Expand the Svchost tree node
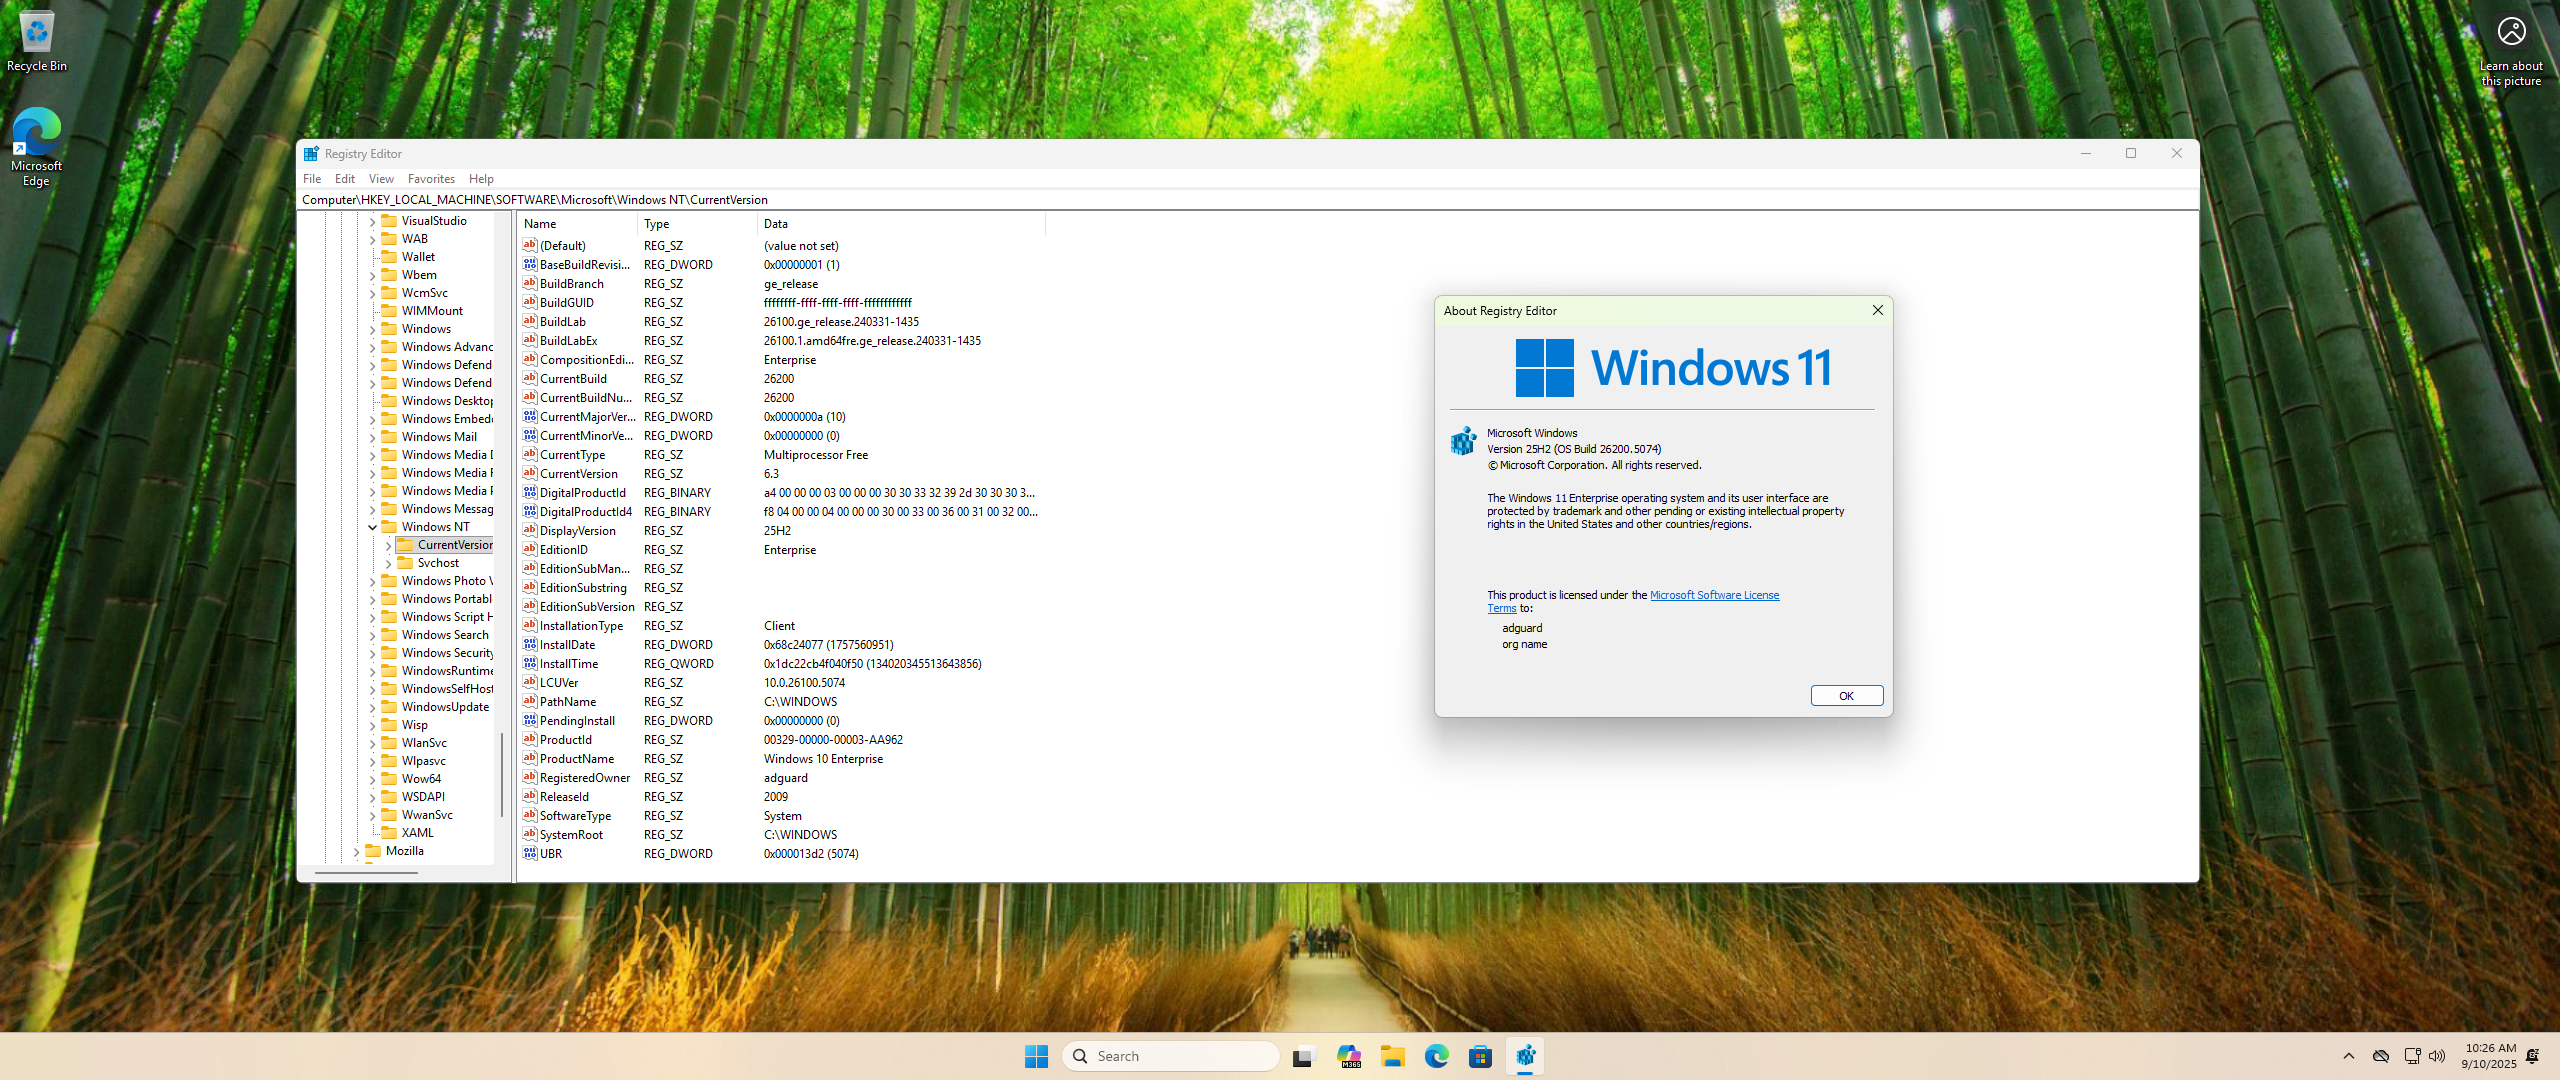Viewport: 2560px width, 1080px height. 389,563
